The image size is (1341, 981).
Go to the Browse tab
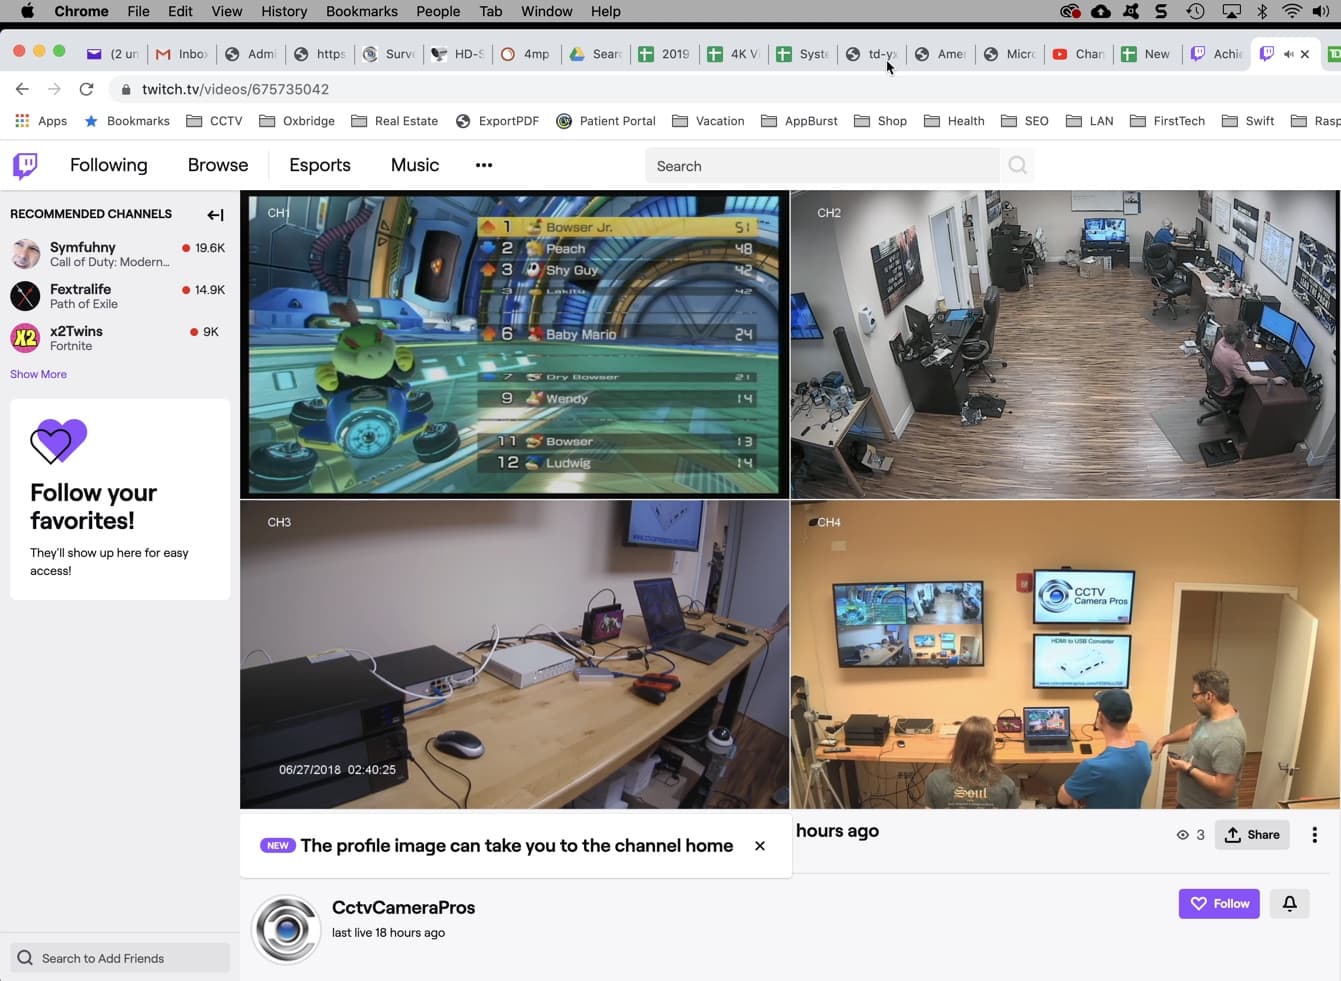218,165
